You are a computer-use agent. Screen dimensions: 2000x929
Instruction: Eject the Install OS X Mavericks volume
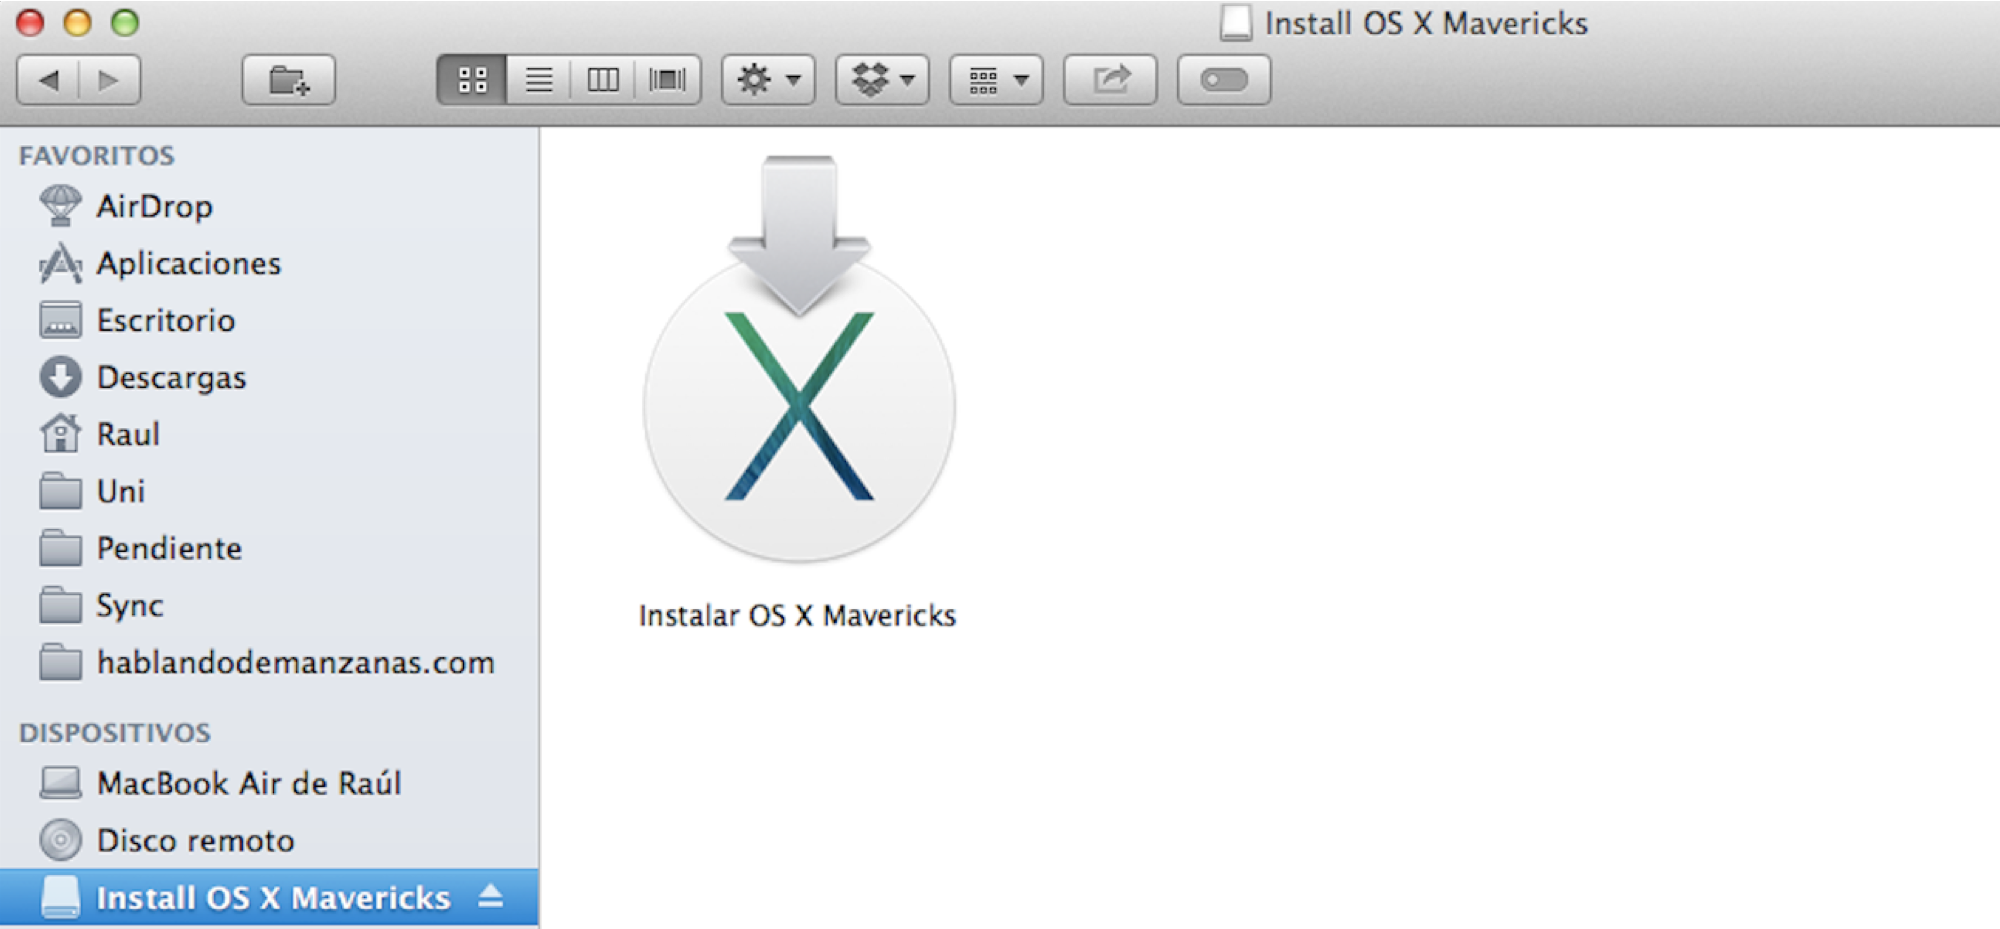490,896
